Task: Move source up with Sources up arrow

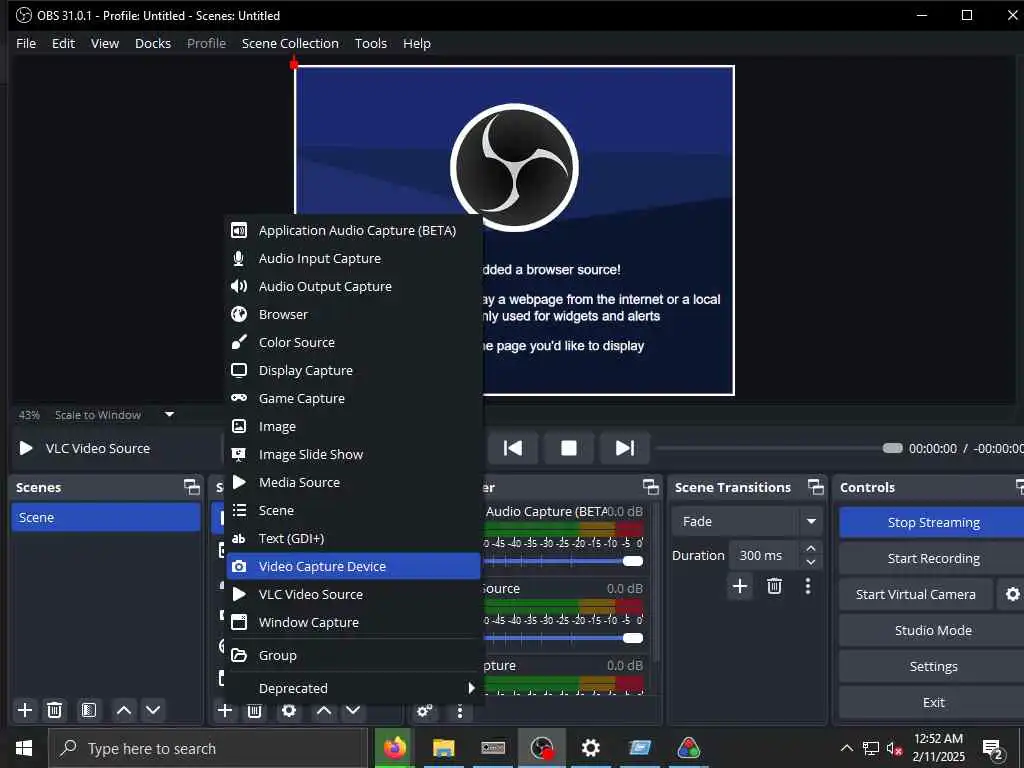Action: (x=324, y=711)
